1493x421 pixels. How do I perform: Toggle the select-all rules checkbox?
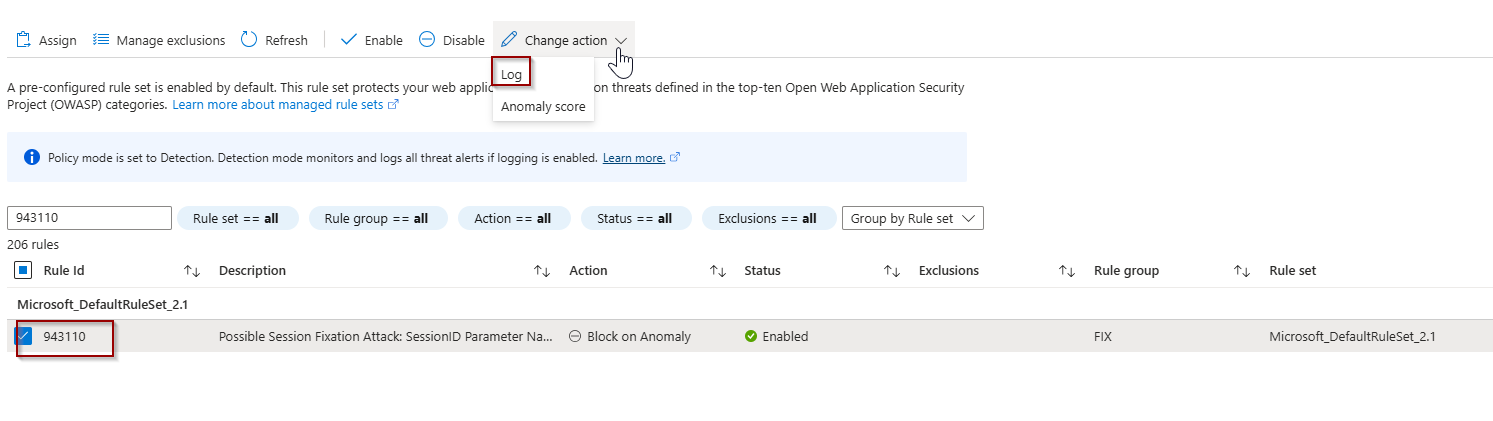coord(24,270)
